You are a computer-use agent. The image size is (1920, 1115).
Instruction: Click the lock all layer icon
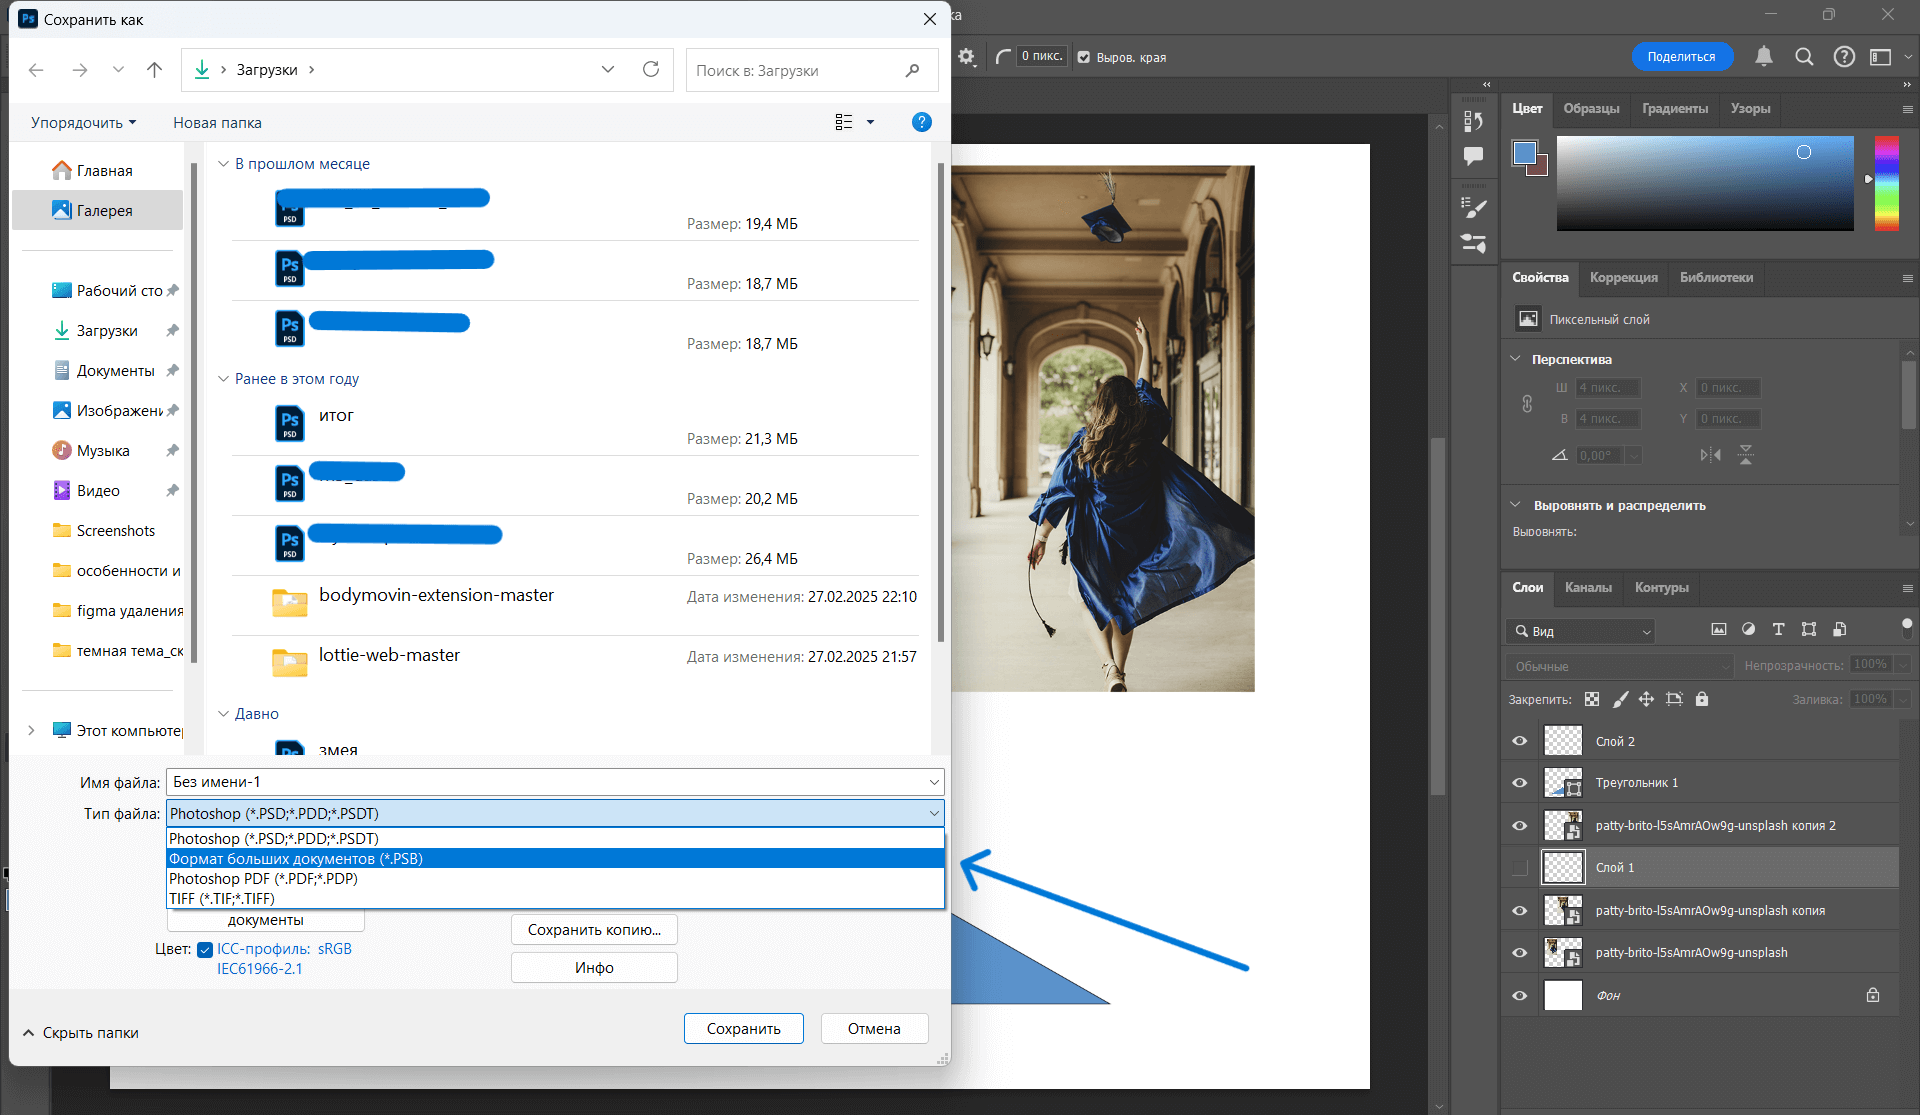coord(1702,699)
